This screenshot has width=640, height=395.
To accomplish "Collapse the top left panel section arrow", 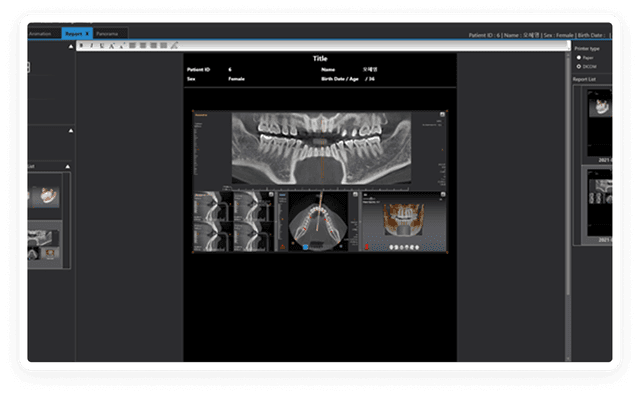I will click(x=71, y=47).
